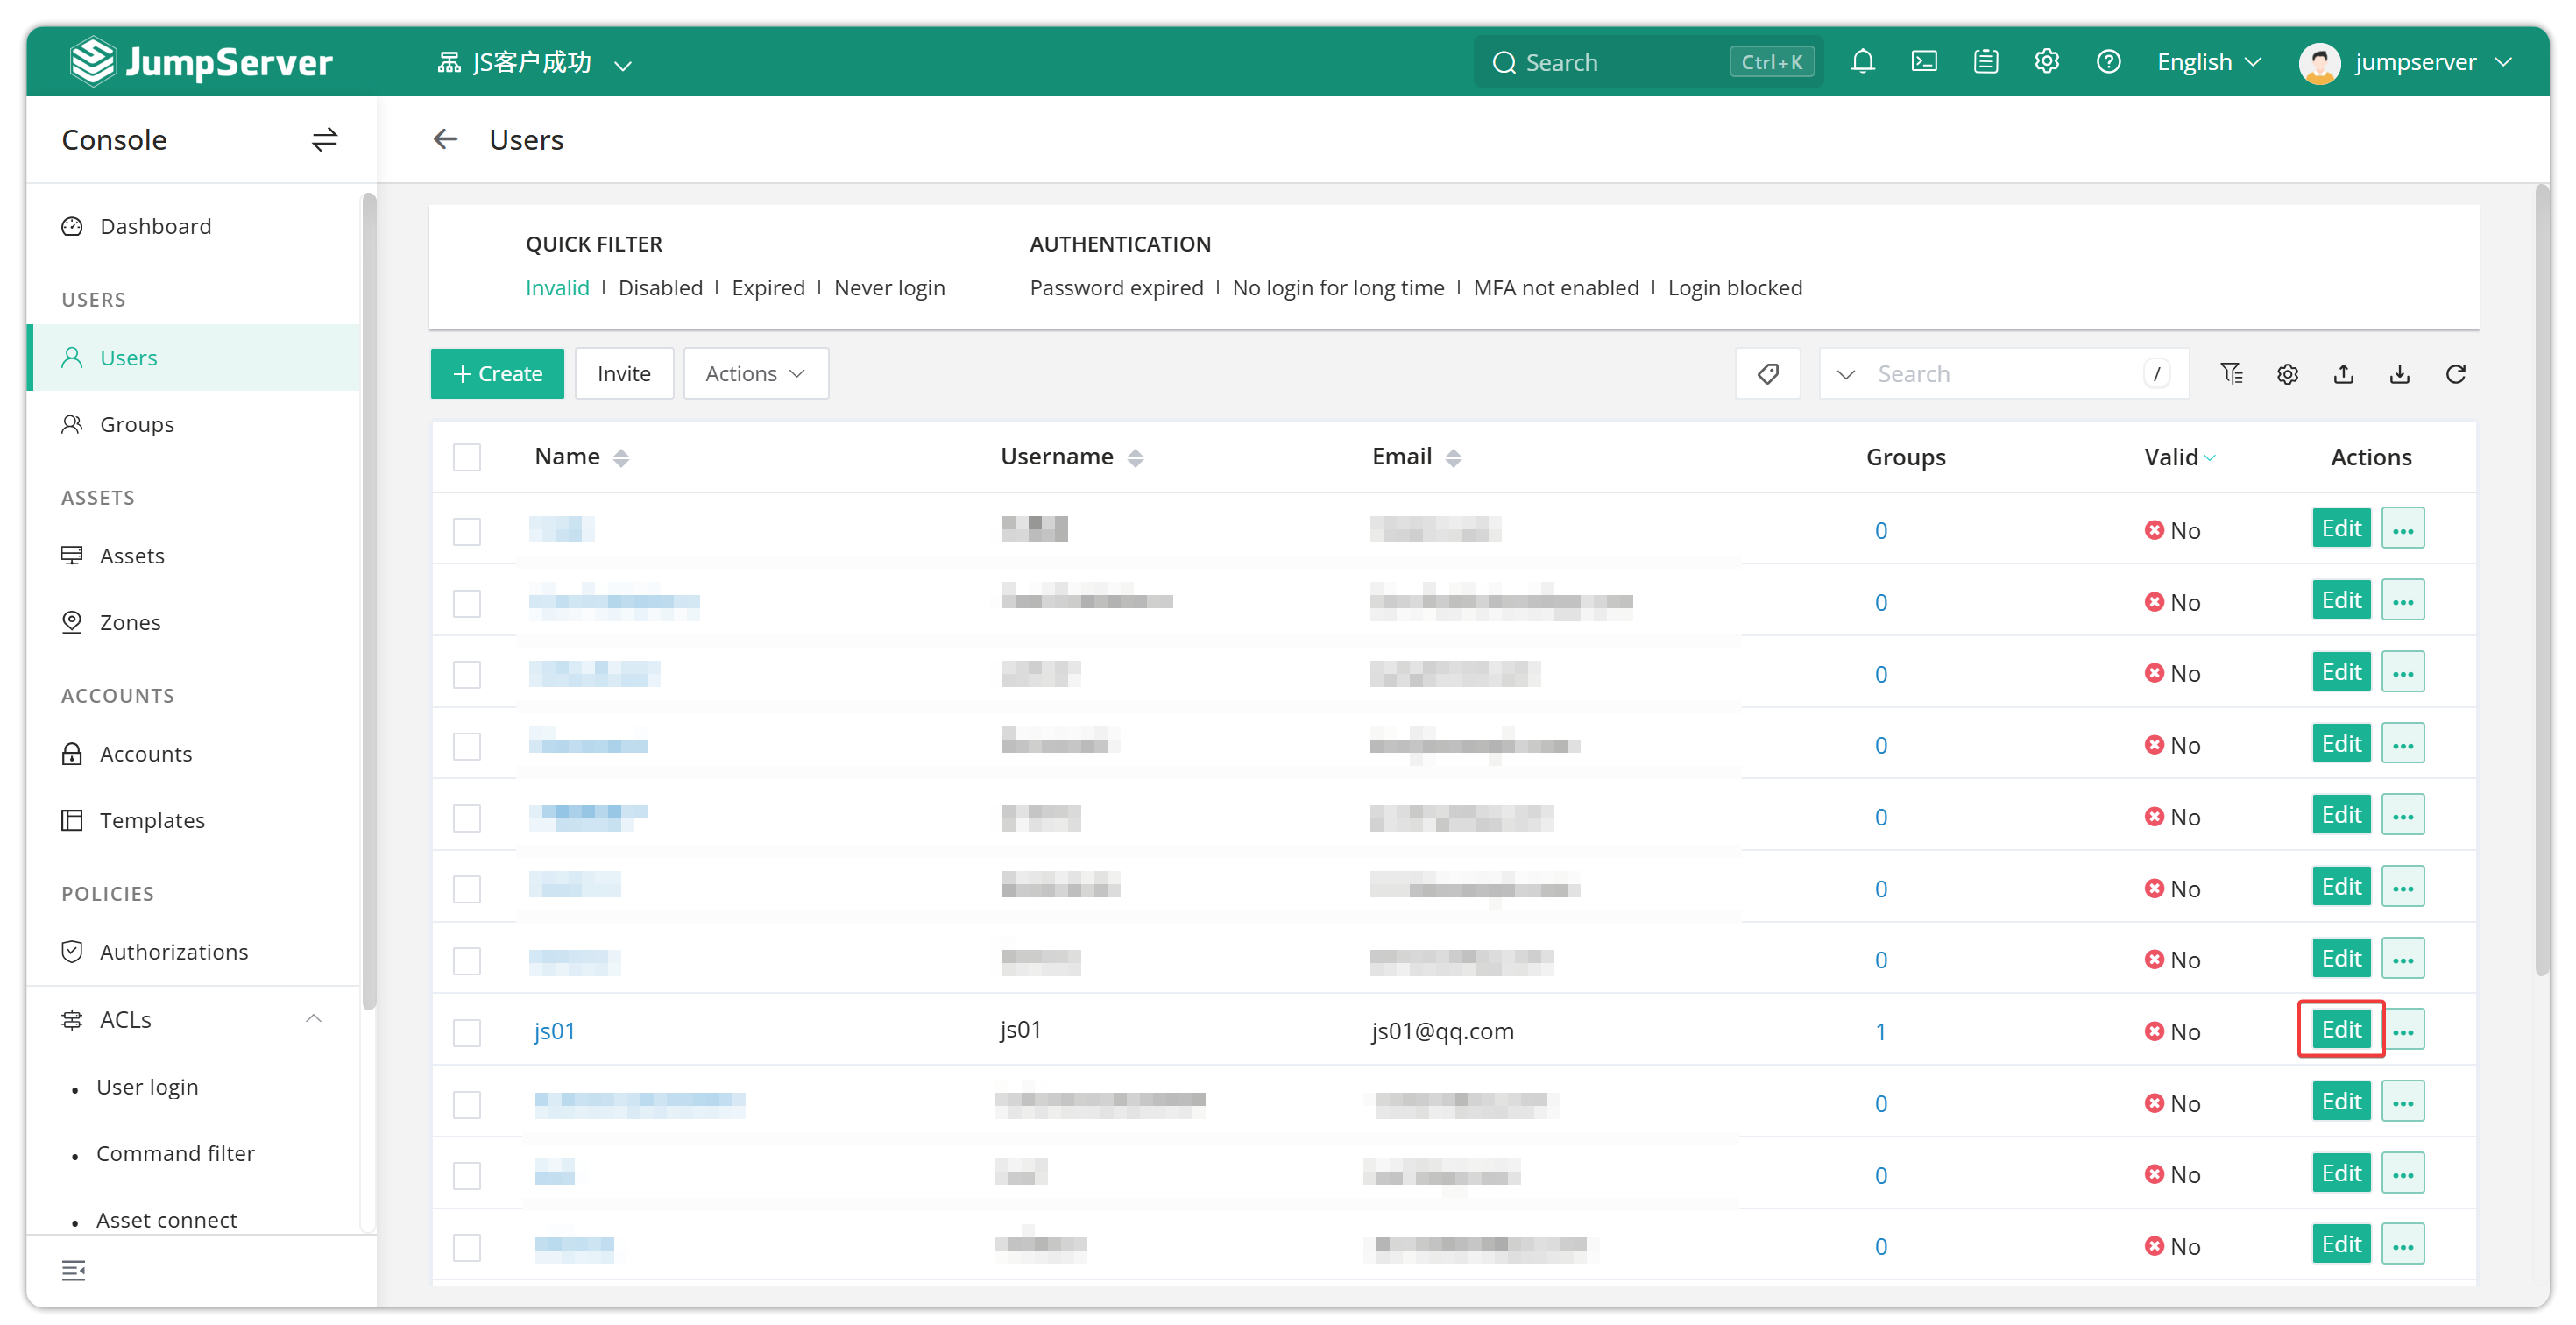Click Edit button for js01
Viewport: 2576px width, 1325px height.
coord(2341,1029)
